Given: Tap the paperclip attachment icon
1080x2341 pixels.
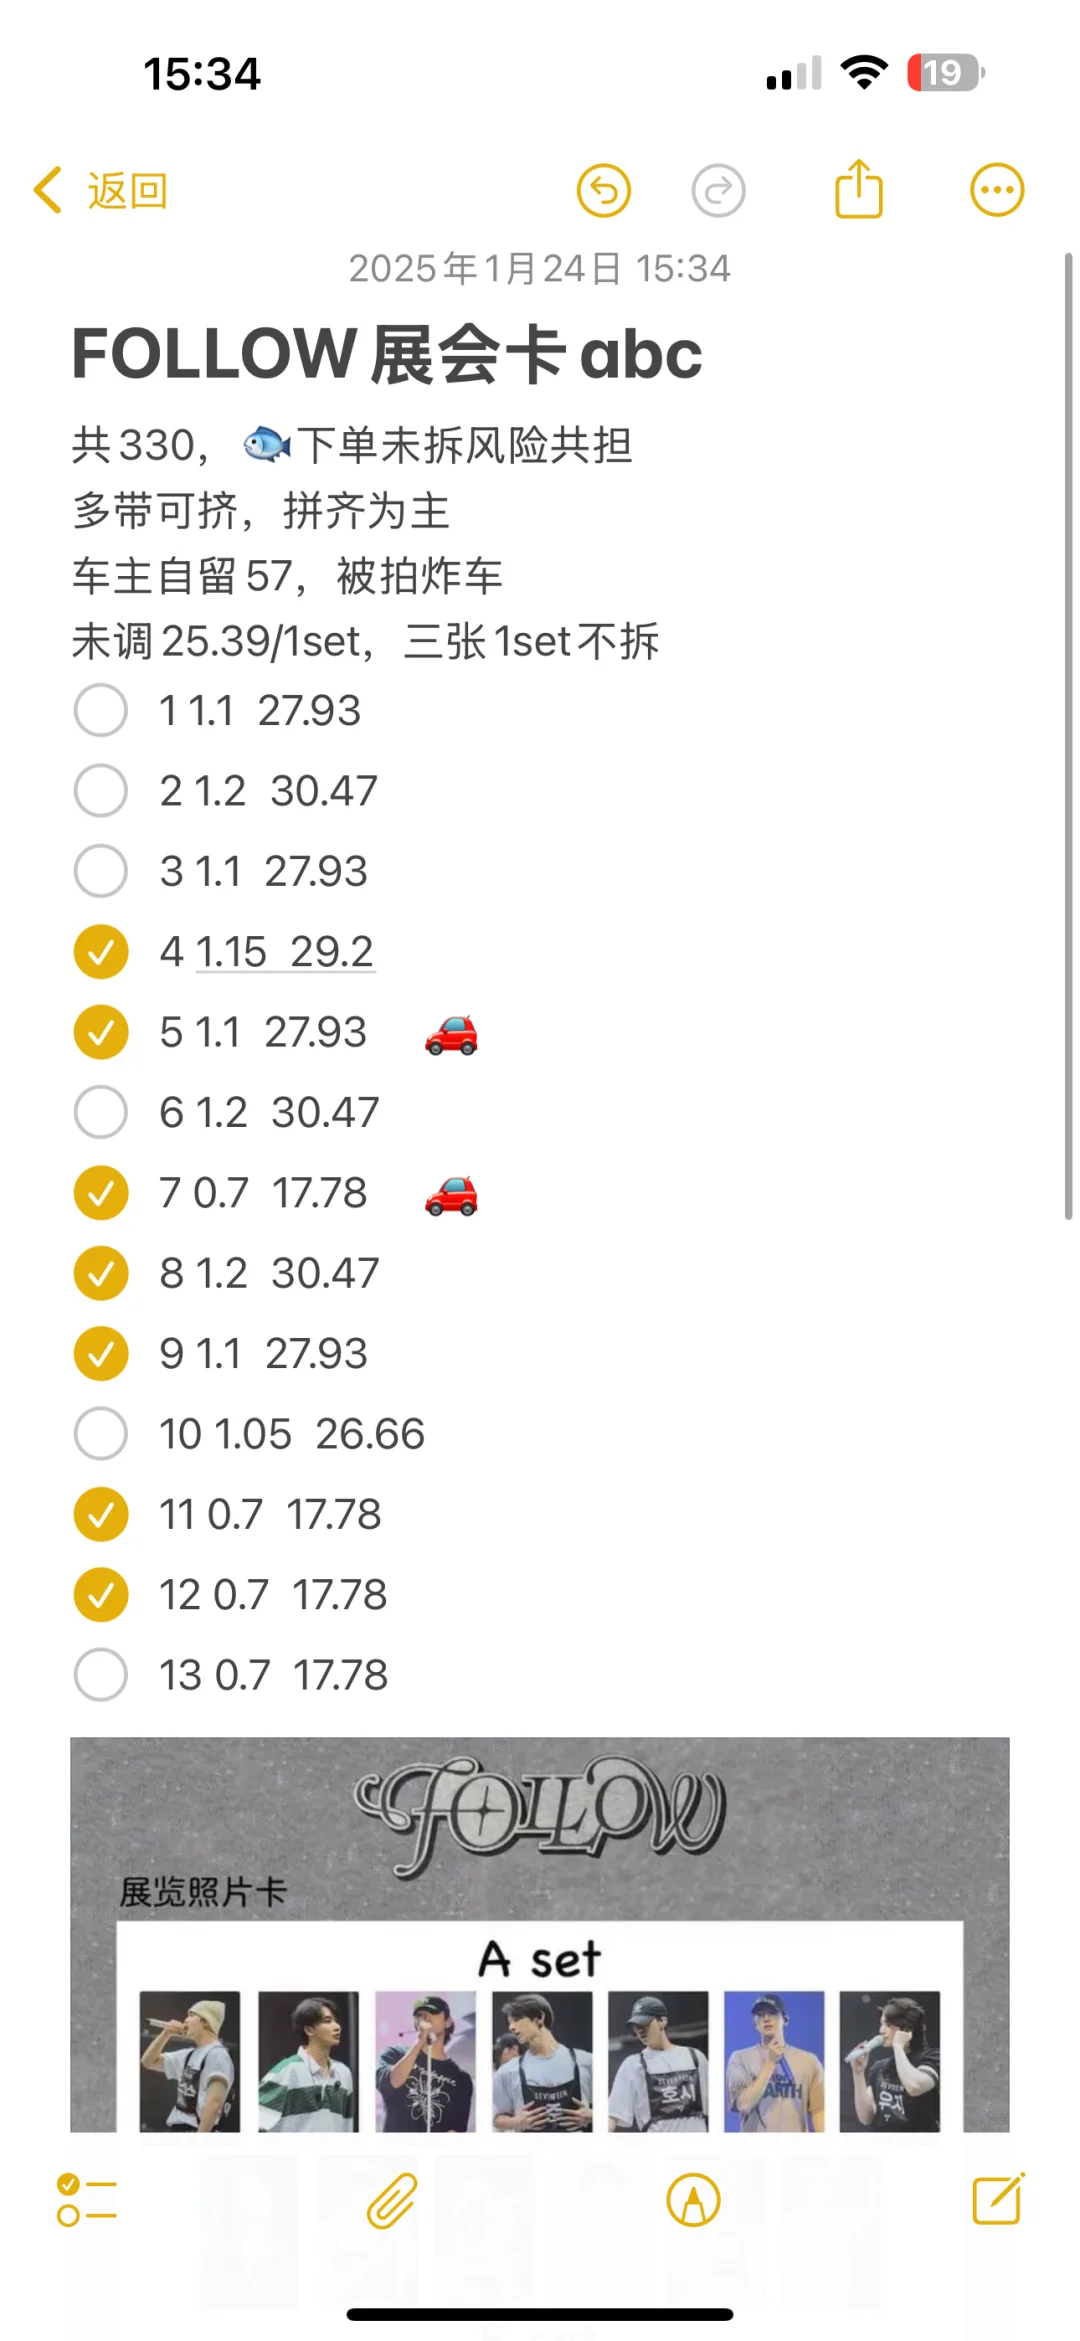Looking at the screenshot, I should point(391,2200).
